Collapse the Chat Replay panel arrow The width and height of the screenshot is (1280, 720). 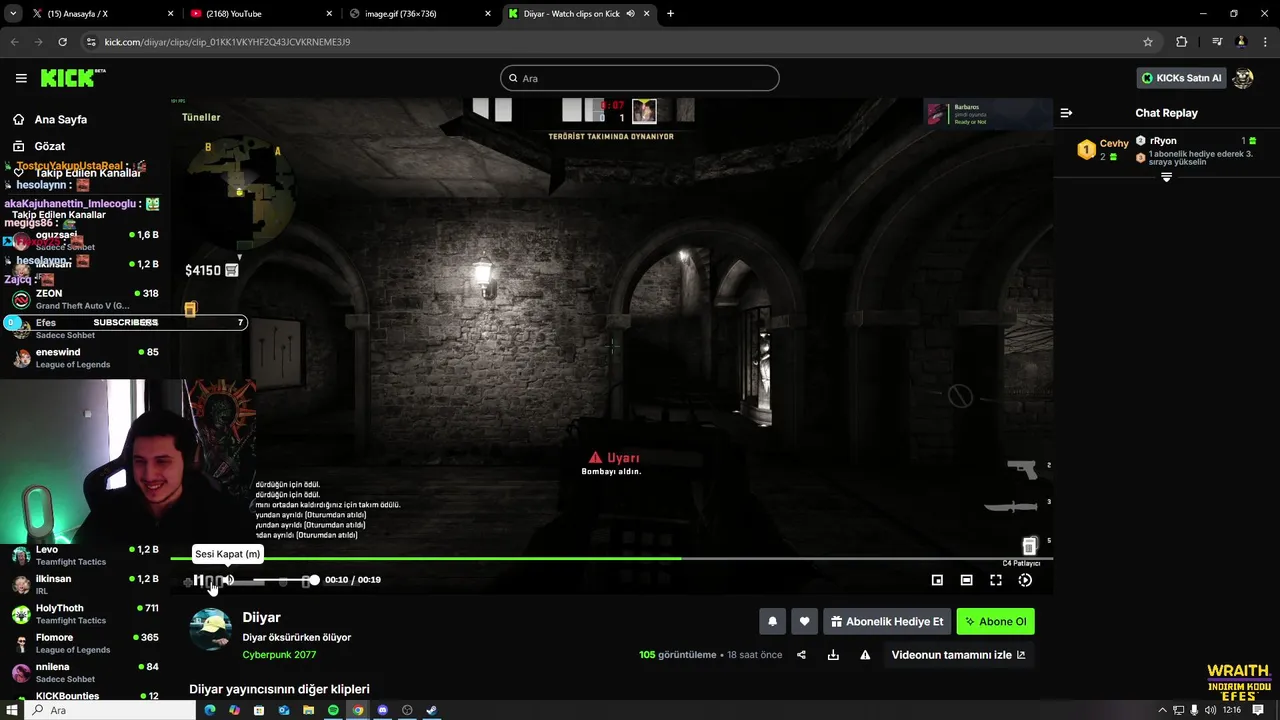pos(1066,113)
